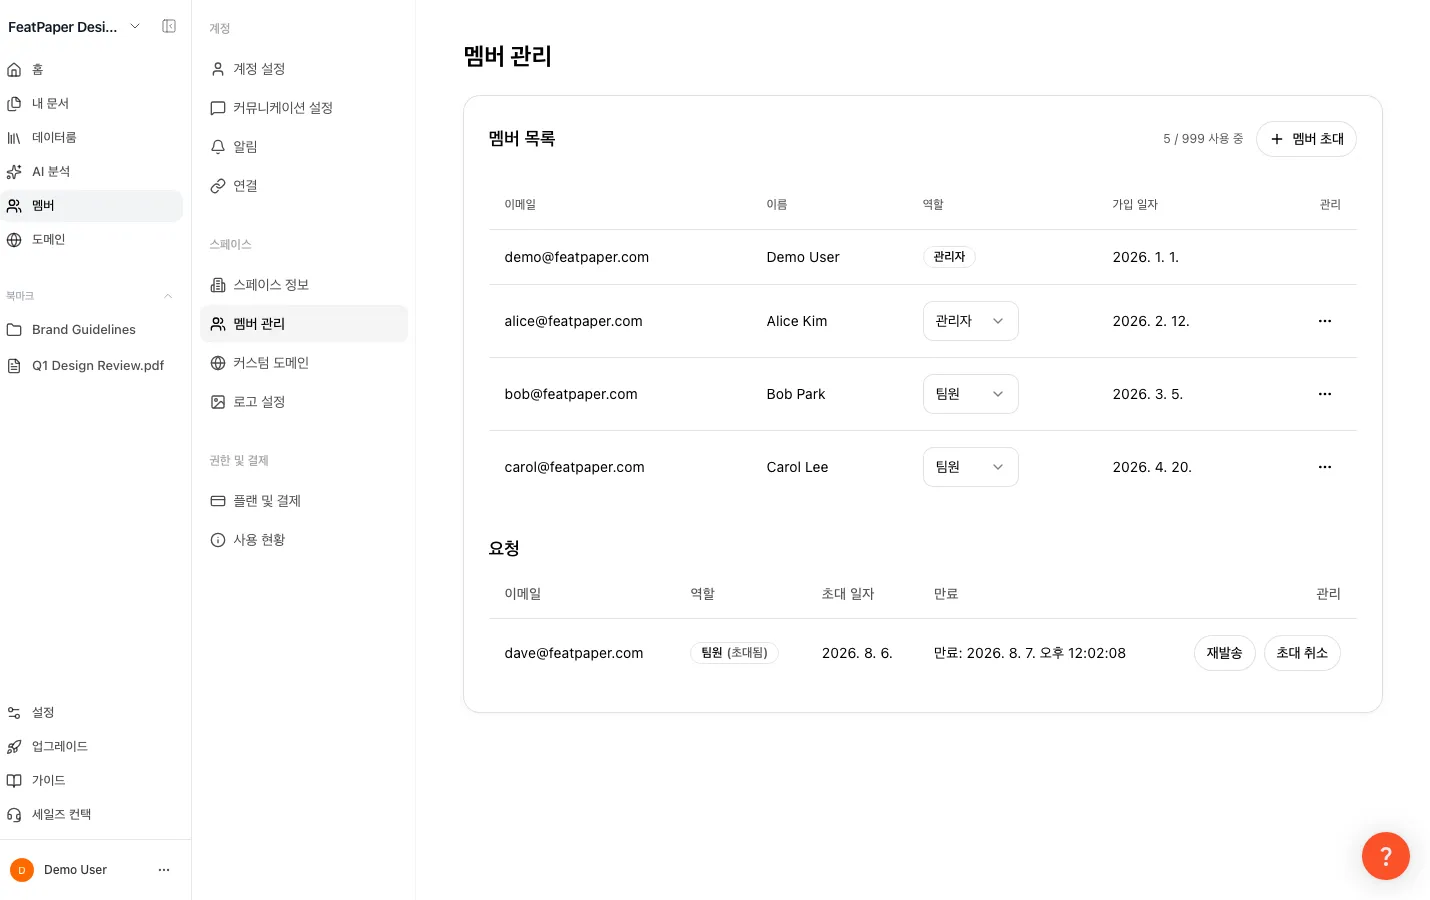1430x900 pixels.
Task: Click the carol@featpaper.com email cell
Action: pyautogui.click(x=575, y=467)
